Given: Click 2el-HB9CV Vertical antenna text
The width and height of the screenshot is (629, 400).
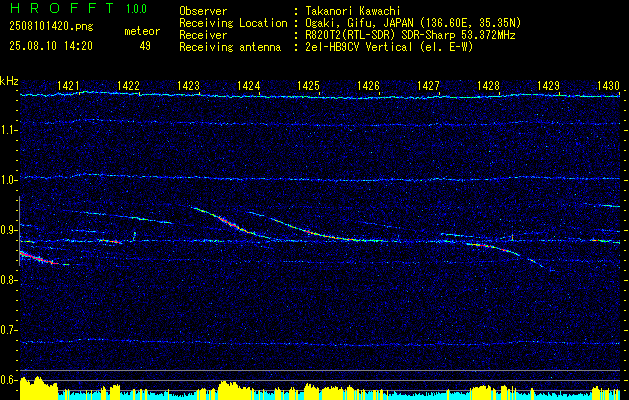Looking at the screenshot, I should coord(389,47).
